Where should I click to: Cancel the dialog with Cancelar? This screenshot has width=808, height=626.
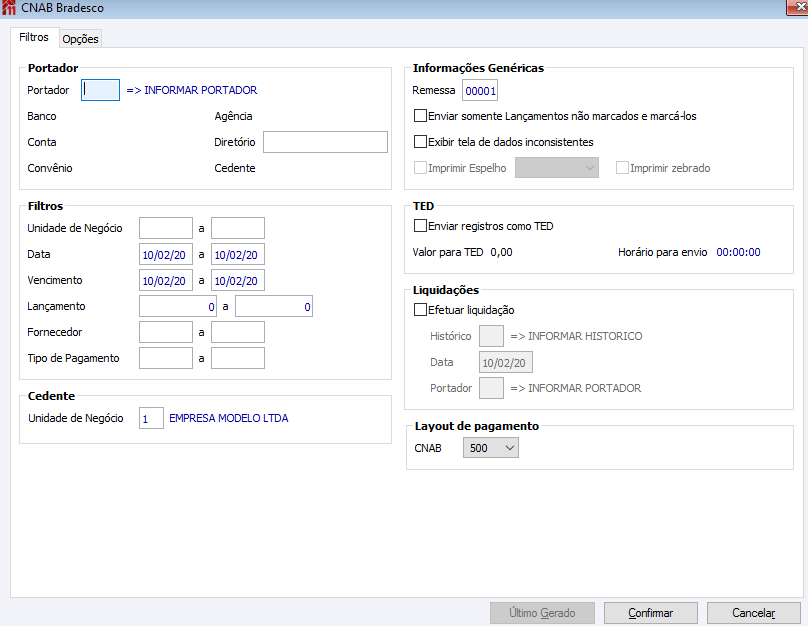(x=754, y=613)
